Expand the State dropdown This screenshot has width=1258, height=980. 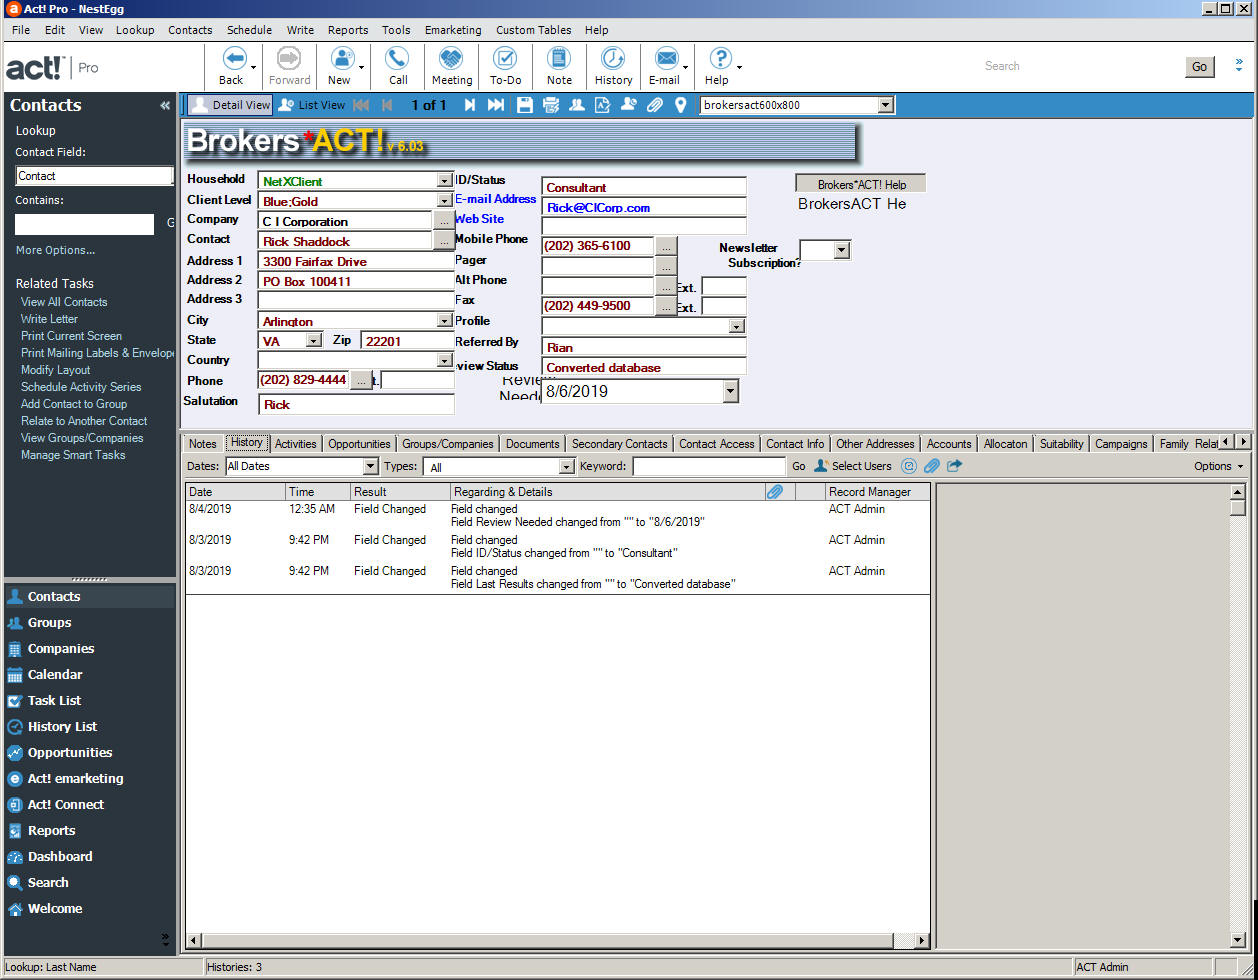313,341
